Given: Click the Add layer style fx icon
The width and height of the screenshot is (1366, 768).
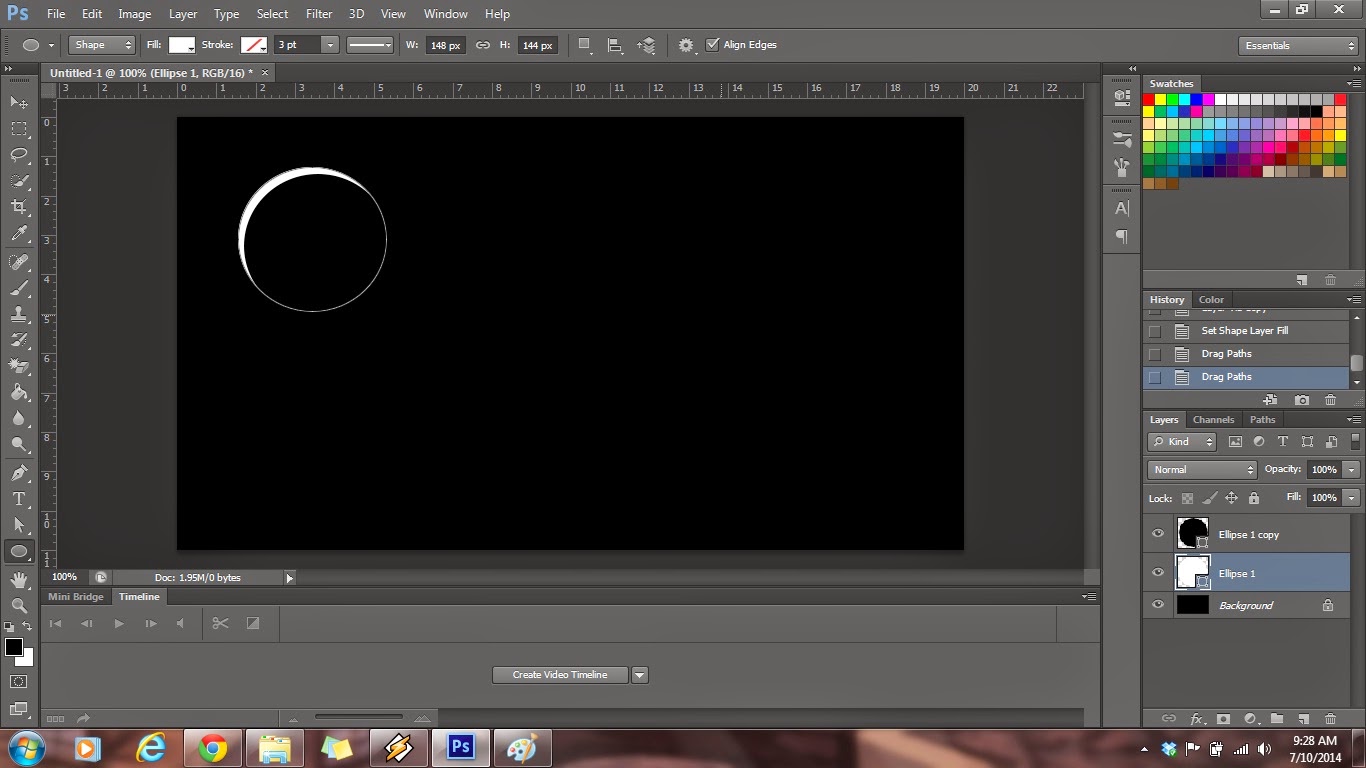Looking at the screenshot, I should pos(1196,719).
